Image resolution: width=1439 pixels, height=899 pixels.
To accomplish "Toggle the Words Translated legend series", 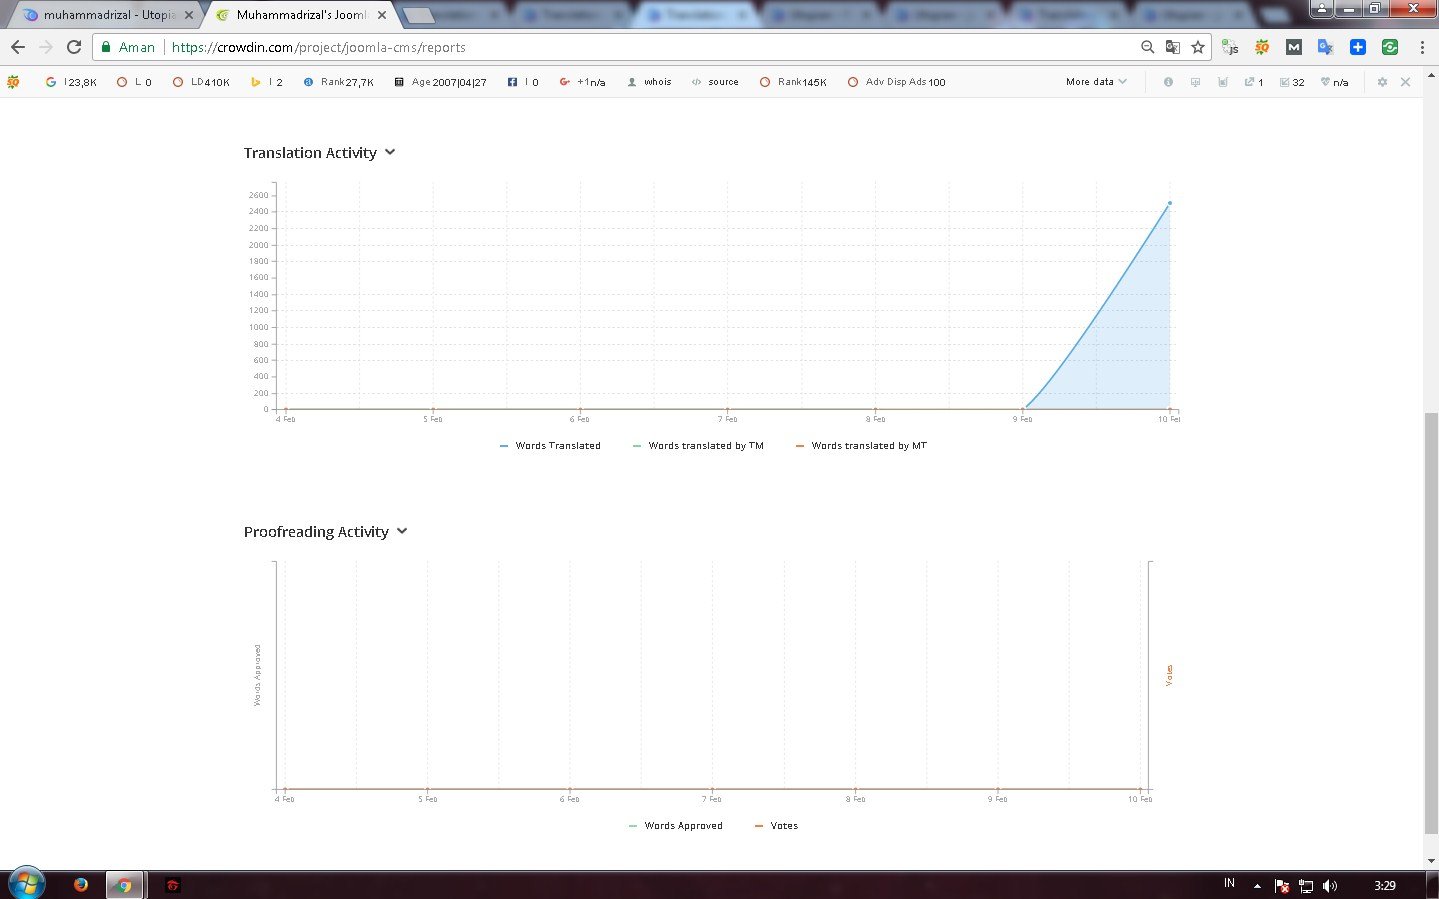I will point(550,446).
